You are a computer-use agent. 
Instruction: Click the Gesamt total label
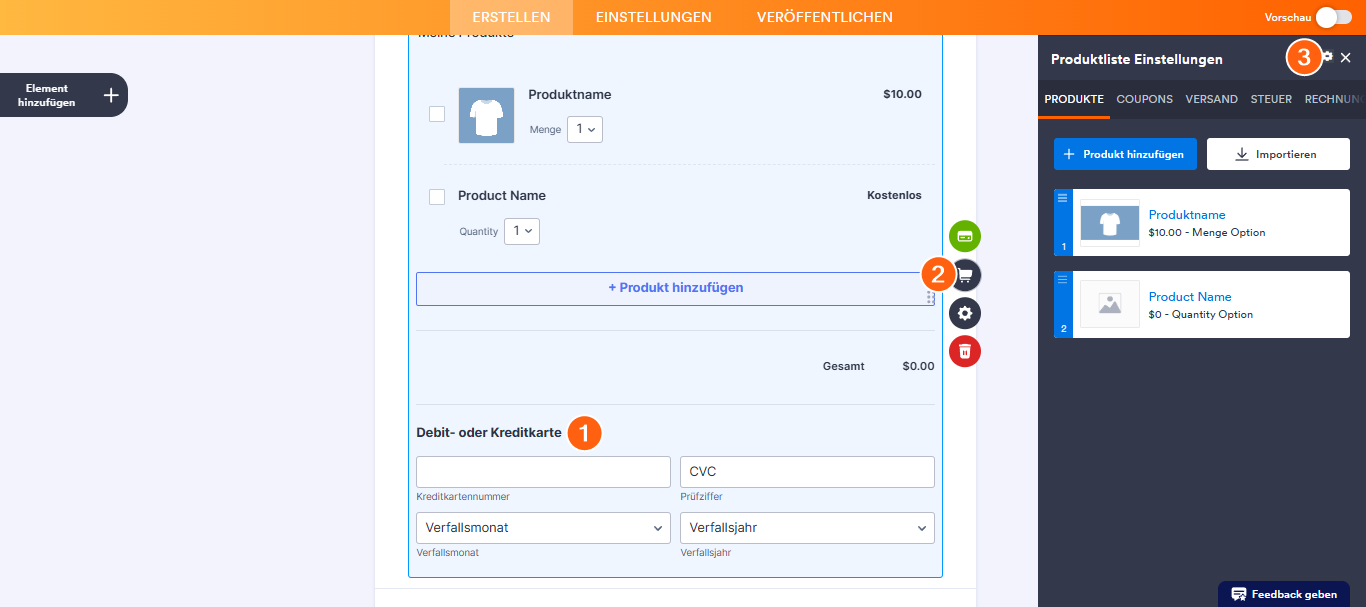click(x=843, y=366)
